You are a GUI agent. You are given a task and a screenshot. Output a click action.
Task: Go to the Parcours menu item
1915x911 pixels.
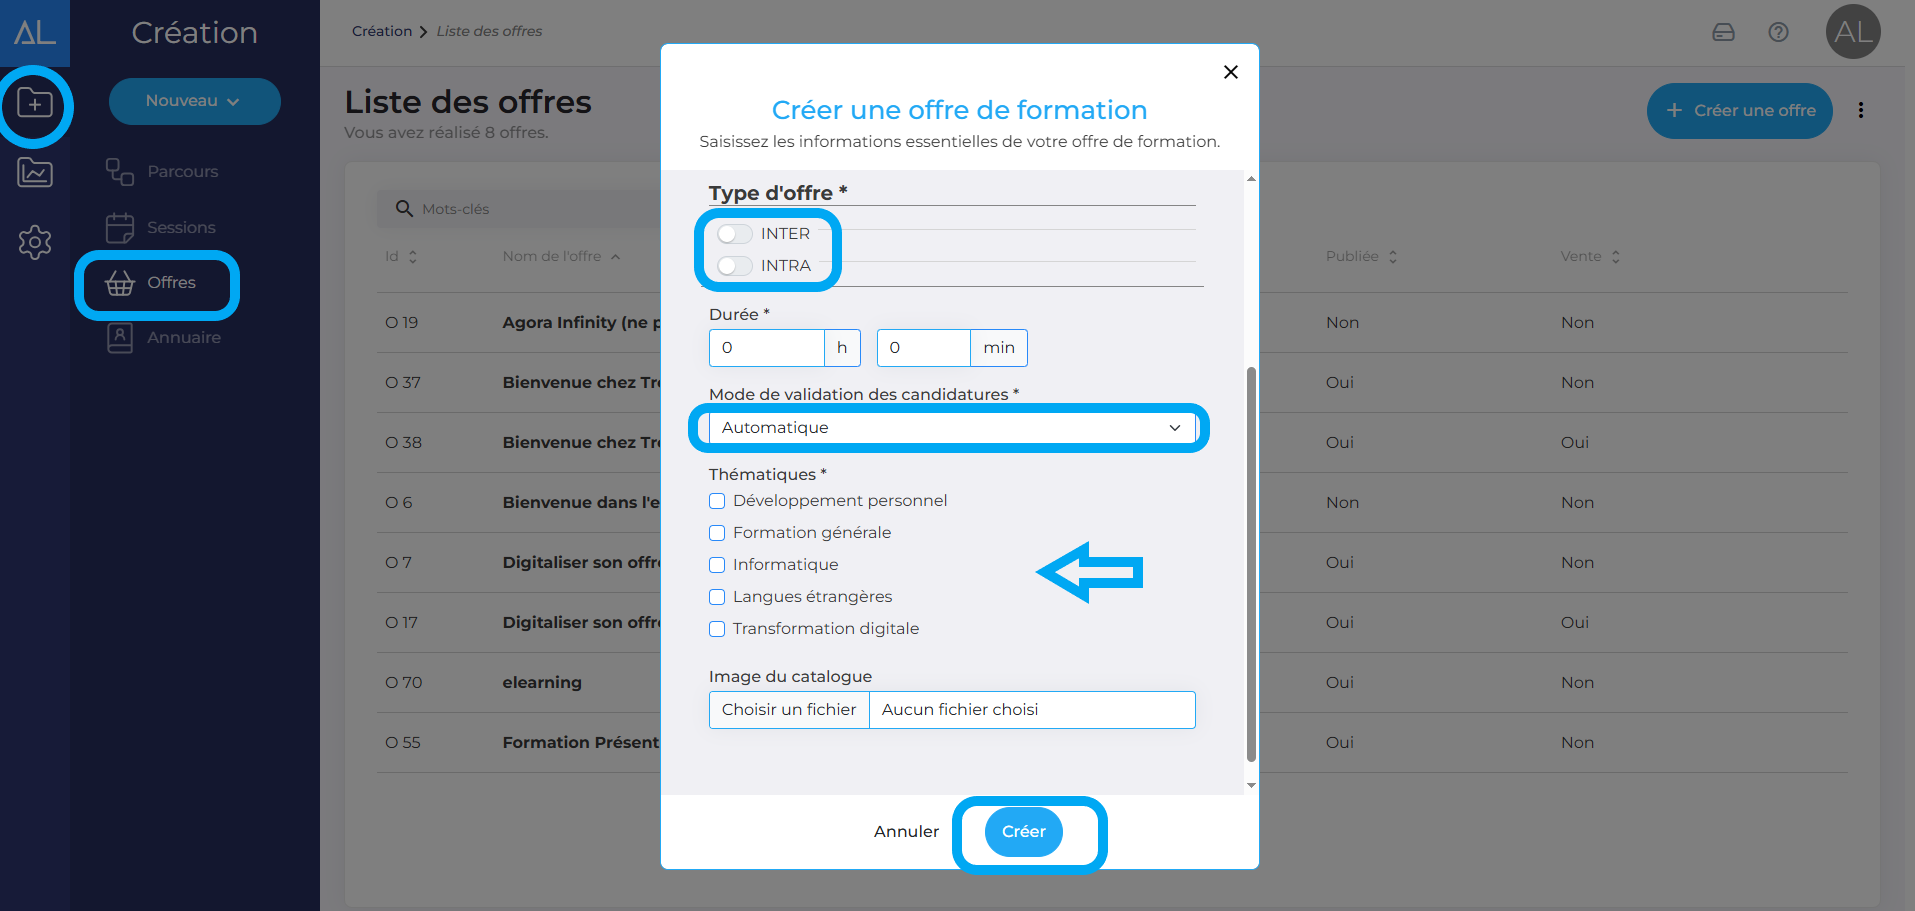(182, 172)
